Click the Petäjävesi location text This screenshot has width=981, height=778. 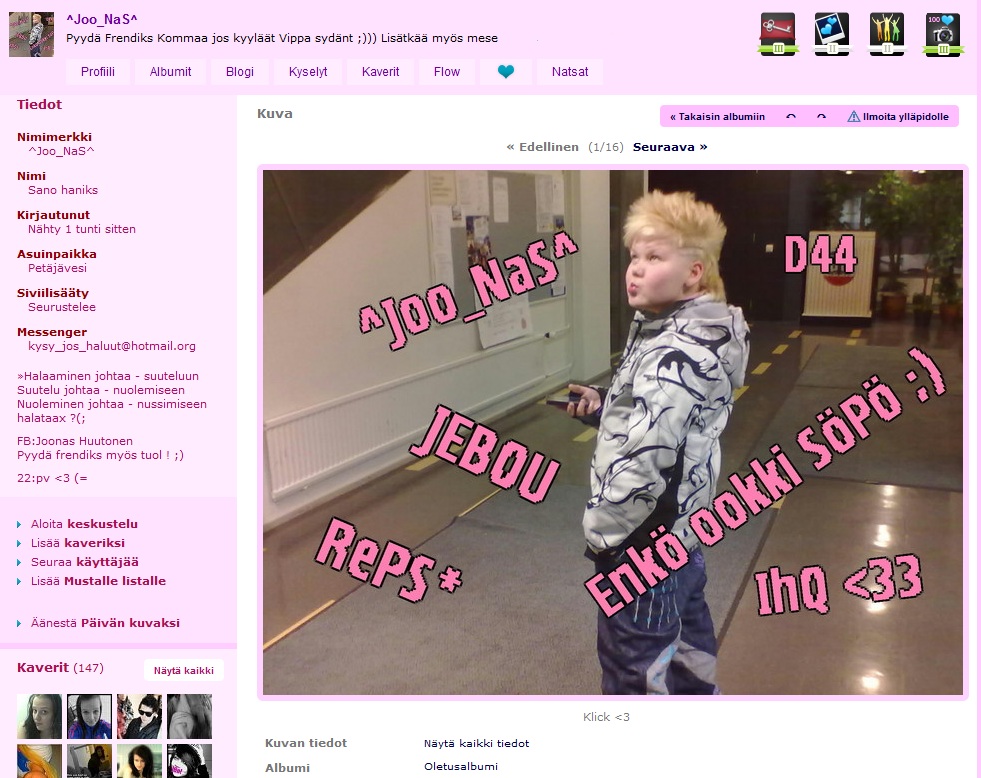(x=58, y=268)
